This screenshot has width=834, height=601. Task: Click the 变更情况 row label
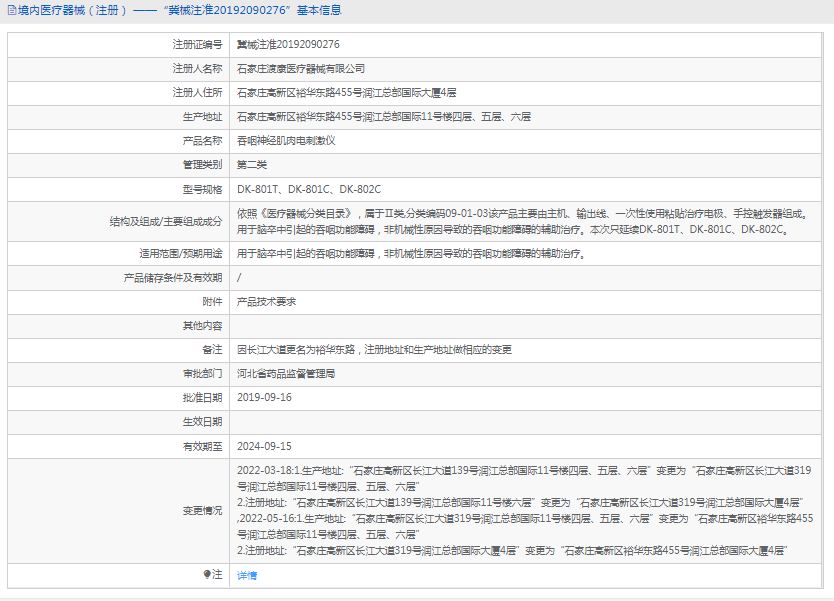click(202, 510)
